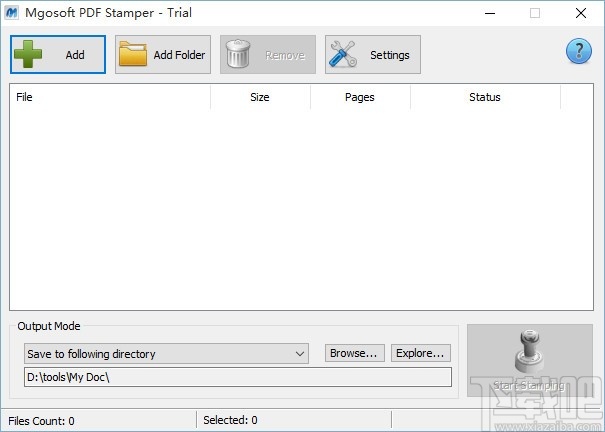Click the Selected: 0 status text

[230, 420]
